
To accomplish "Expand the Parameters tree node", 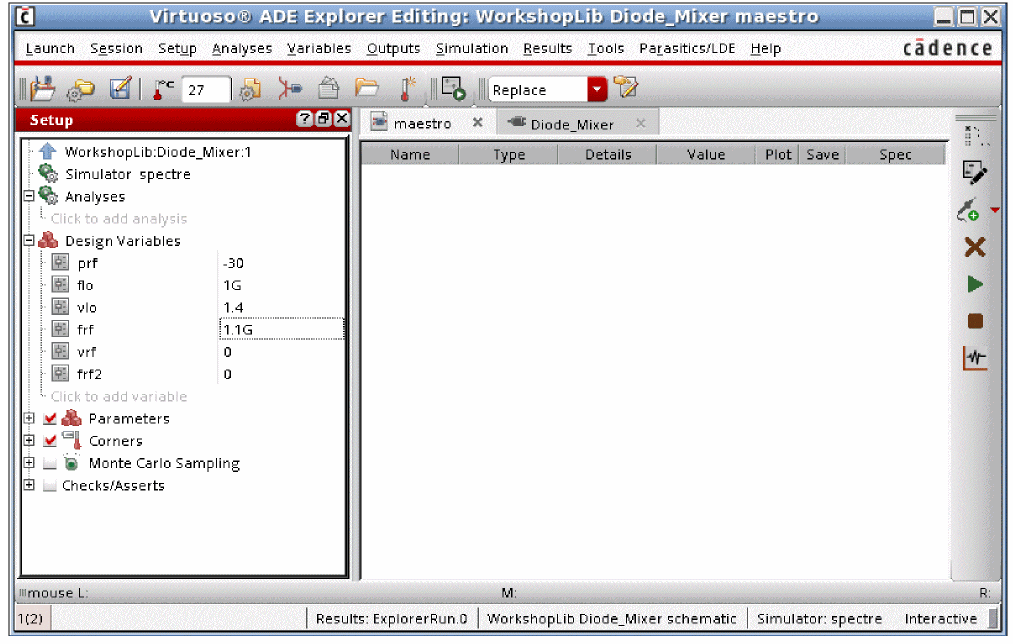I will click(29, 418).
